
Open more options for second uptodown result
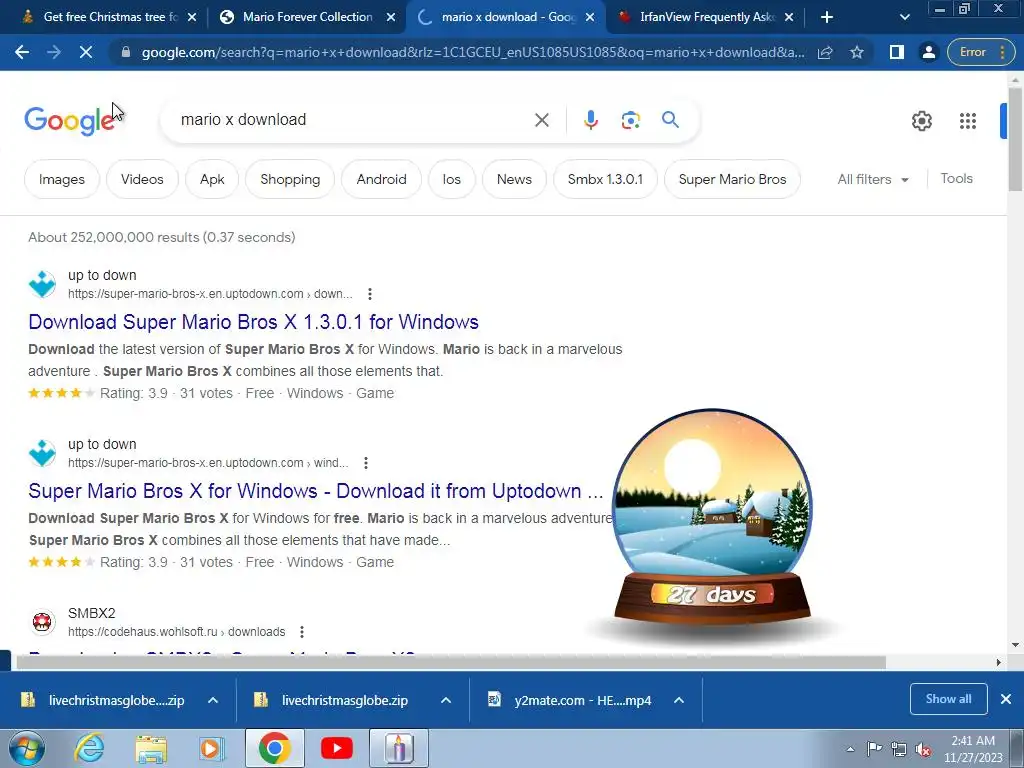pos(366,463)
